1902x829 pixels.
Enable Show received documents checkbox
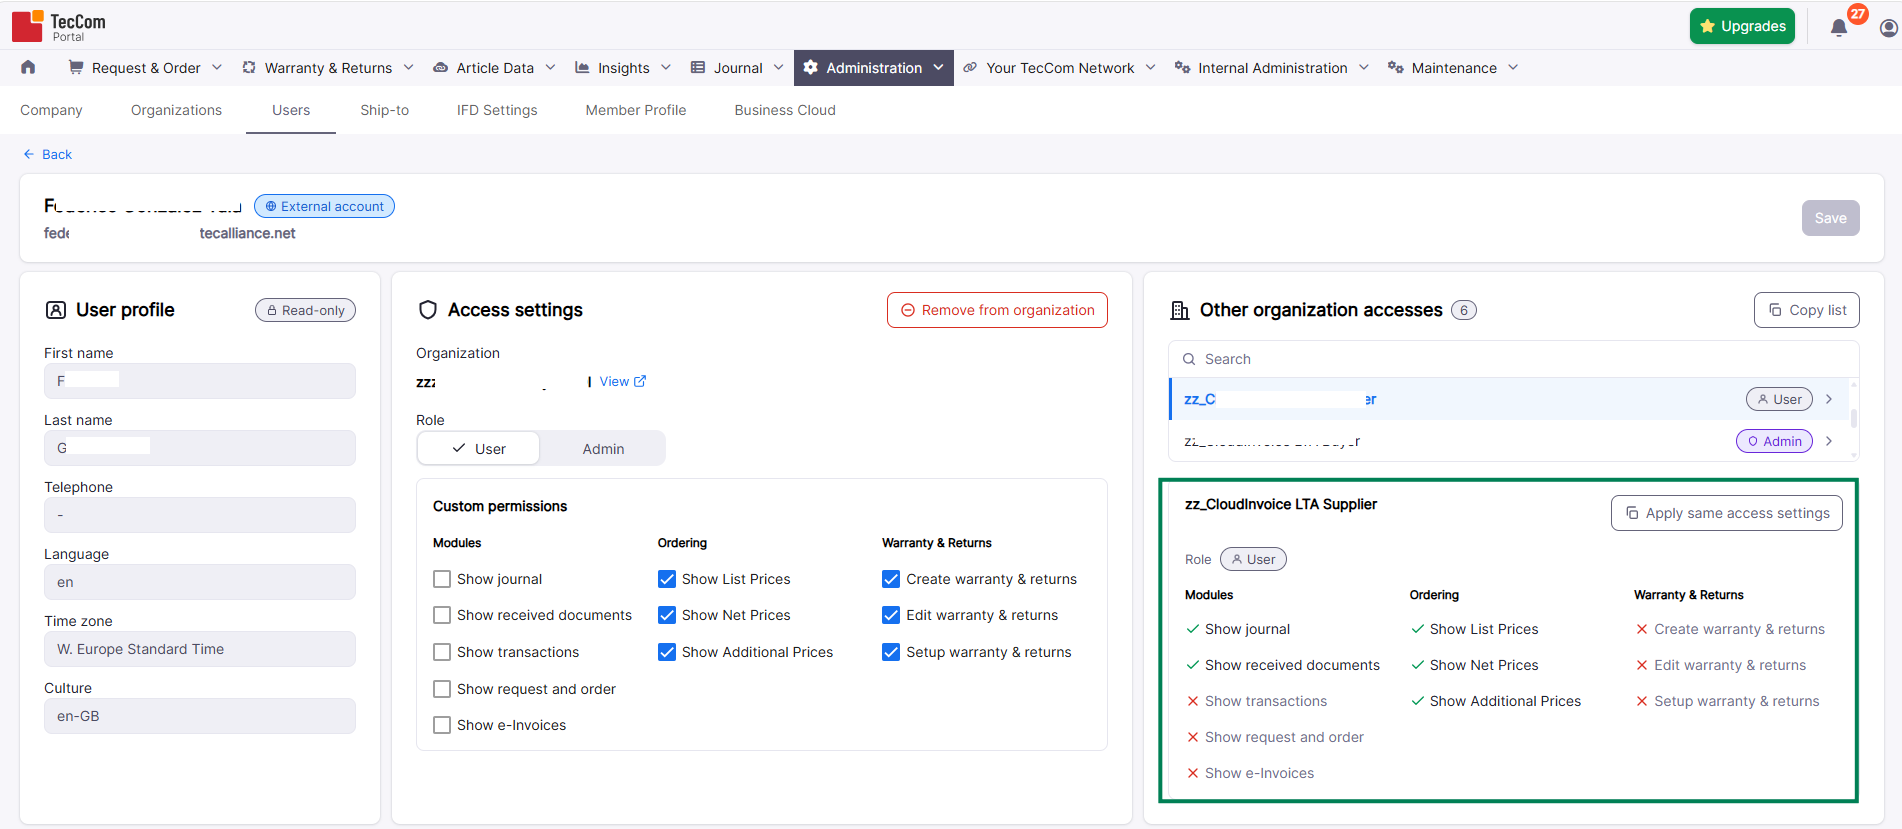442,615
